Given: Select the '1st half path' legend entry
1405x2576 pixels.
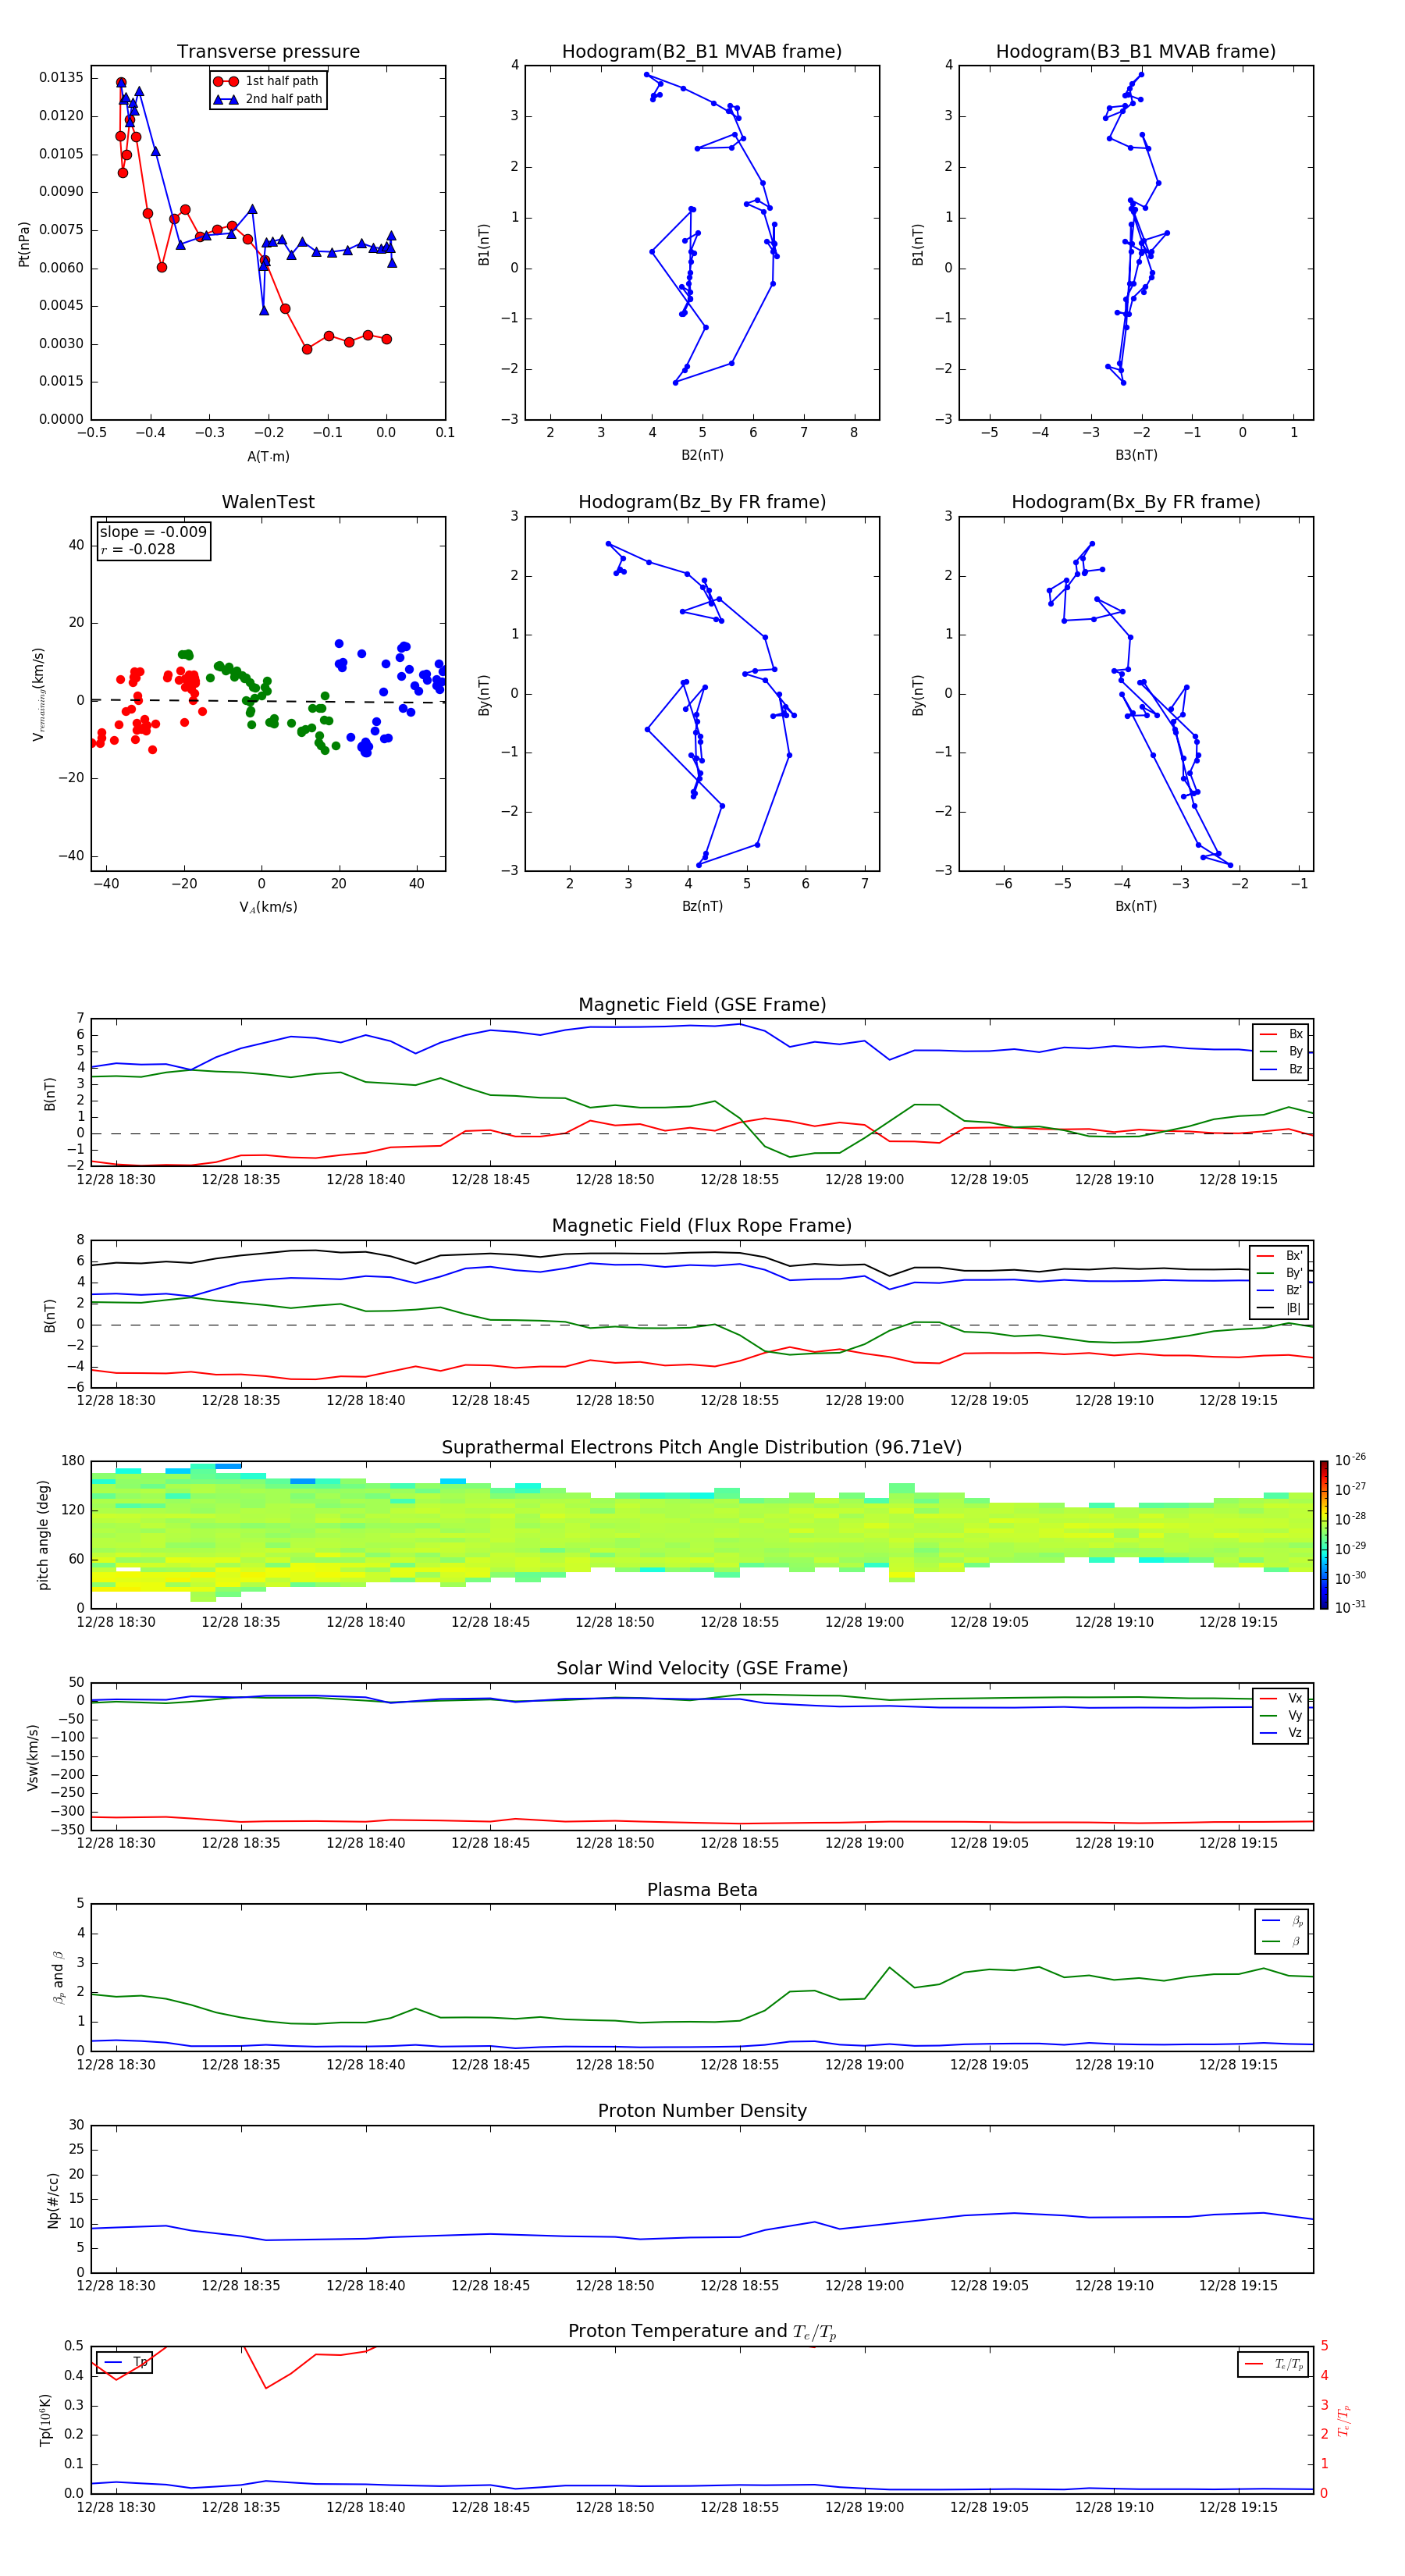Looking at the screenshot, I should tap(266, 81).
